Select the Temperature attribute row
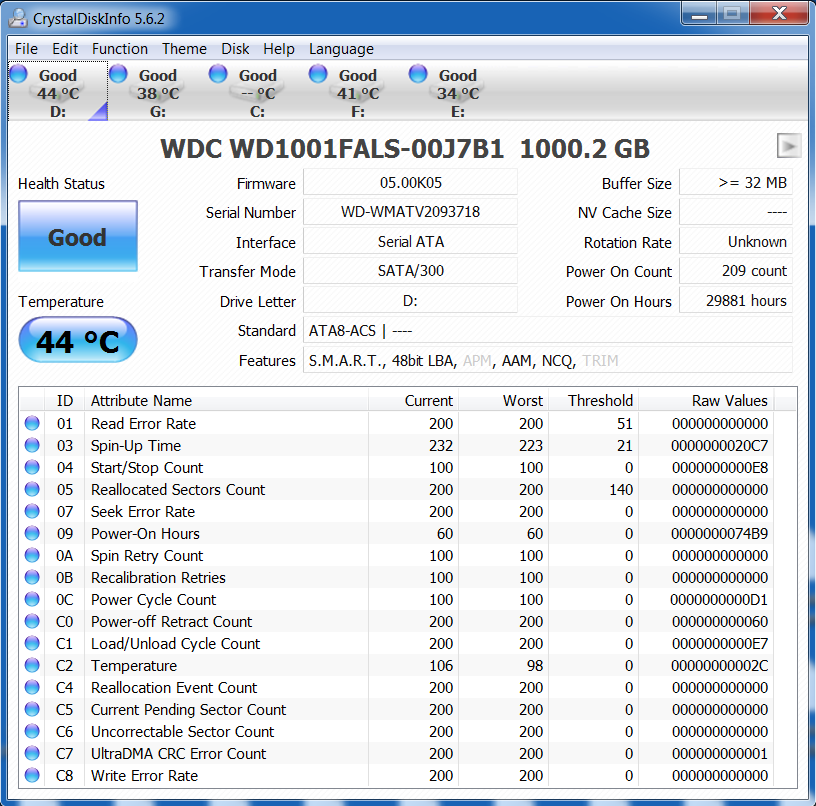The height and width of the screenshot is (806, 816). click(134, 665)
